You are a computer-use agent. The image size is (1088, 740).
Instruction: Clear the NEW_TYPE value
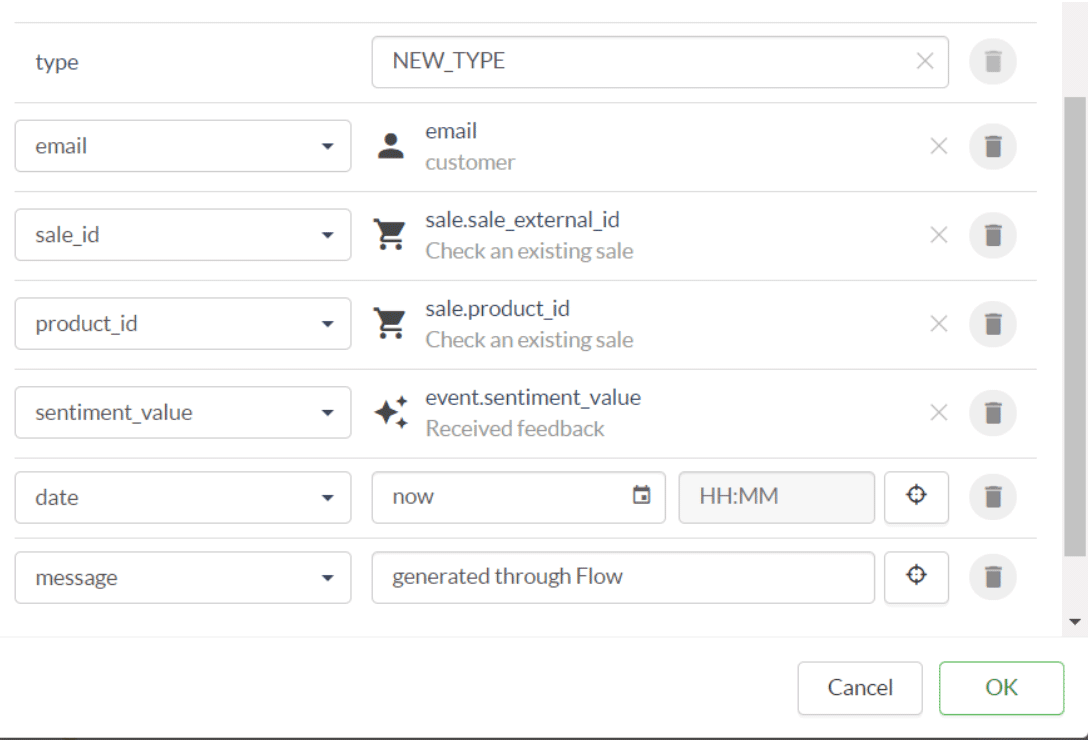click(x=925, y=62)
